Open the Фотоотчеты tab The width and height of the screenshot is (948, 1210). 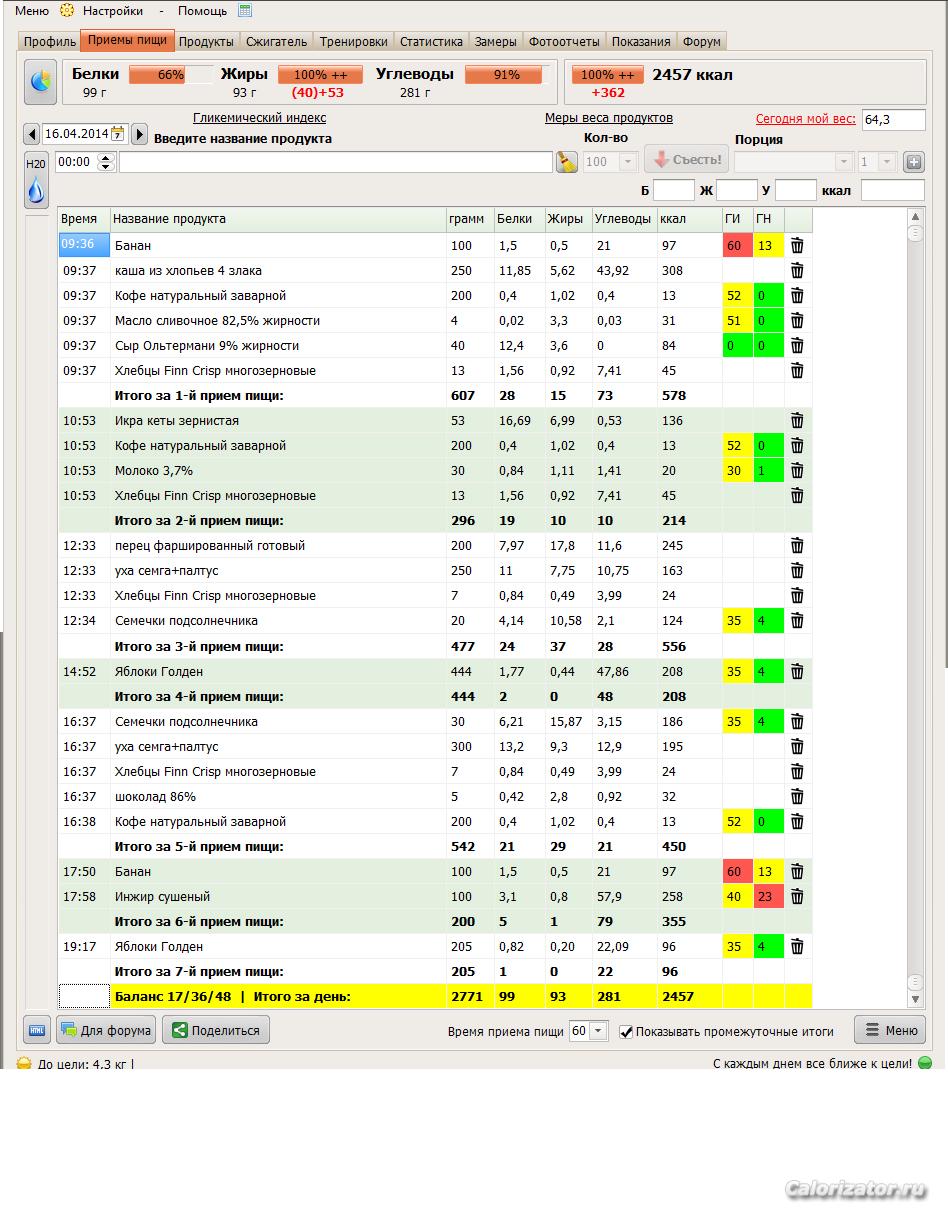(x=564, y=42)
